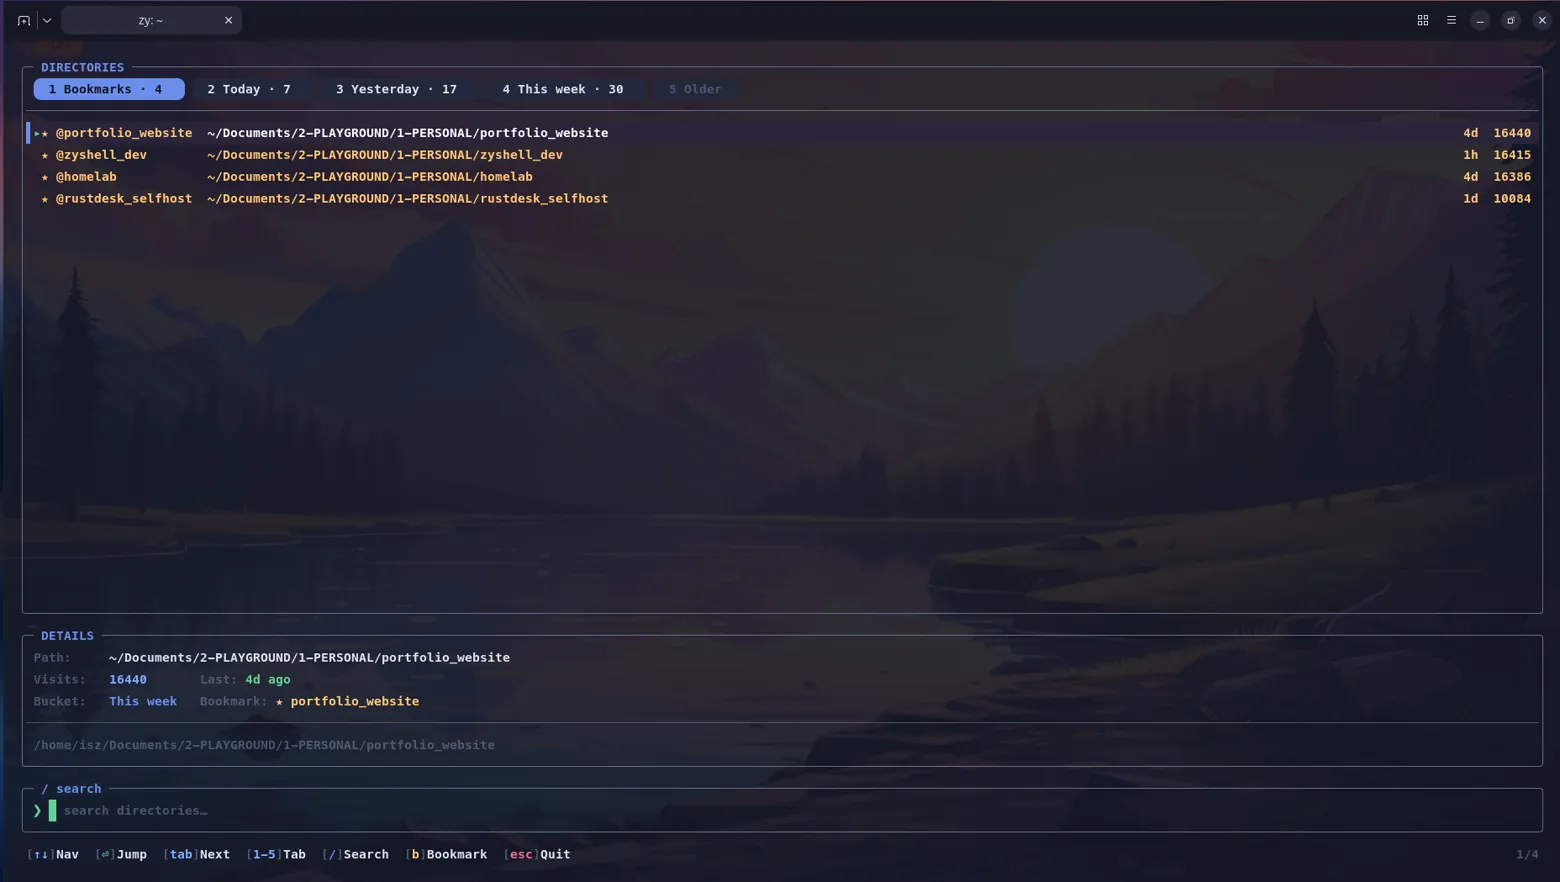Click the homelab directory path
Image resolution: width=1560 pixels, height=882 pixels.
[370, 176]
